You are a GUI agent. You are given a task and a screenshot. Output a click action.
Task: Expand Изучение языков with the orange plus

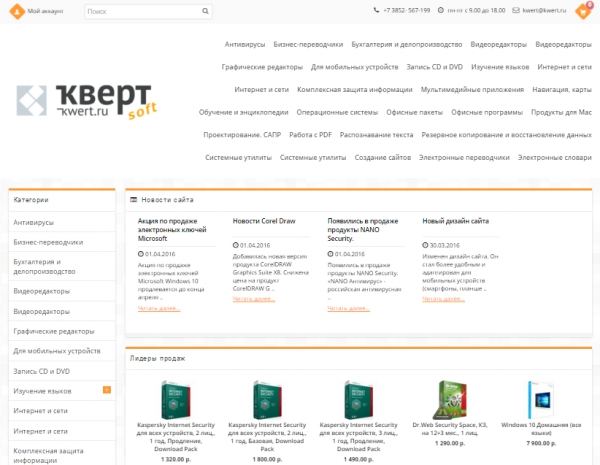tap(107, 390)
